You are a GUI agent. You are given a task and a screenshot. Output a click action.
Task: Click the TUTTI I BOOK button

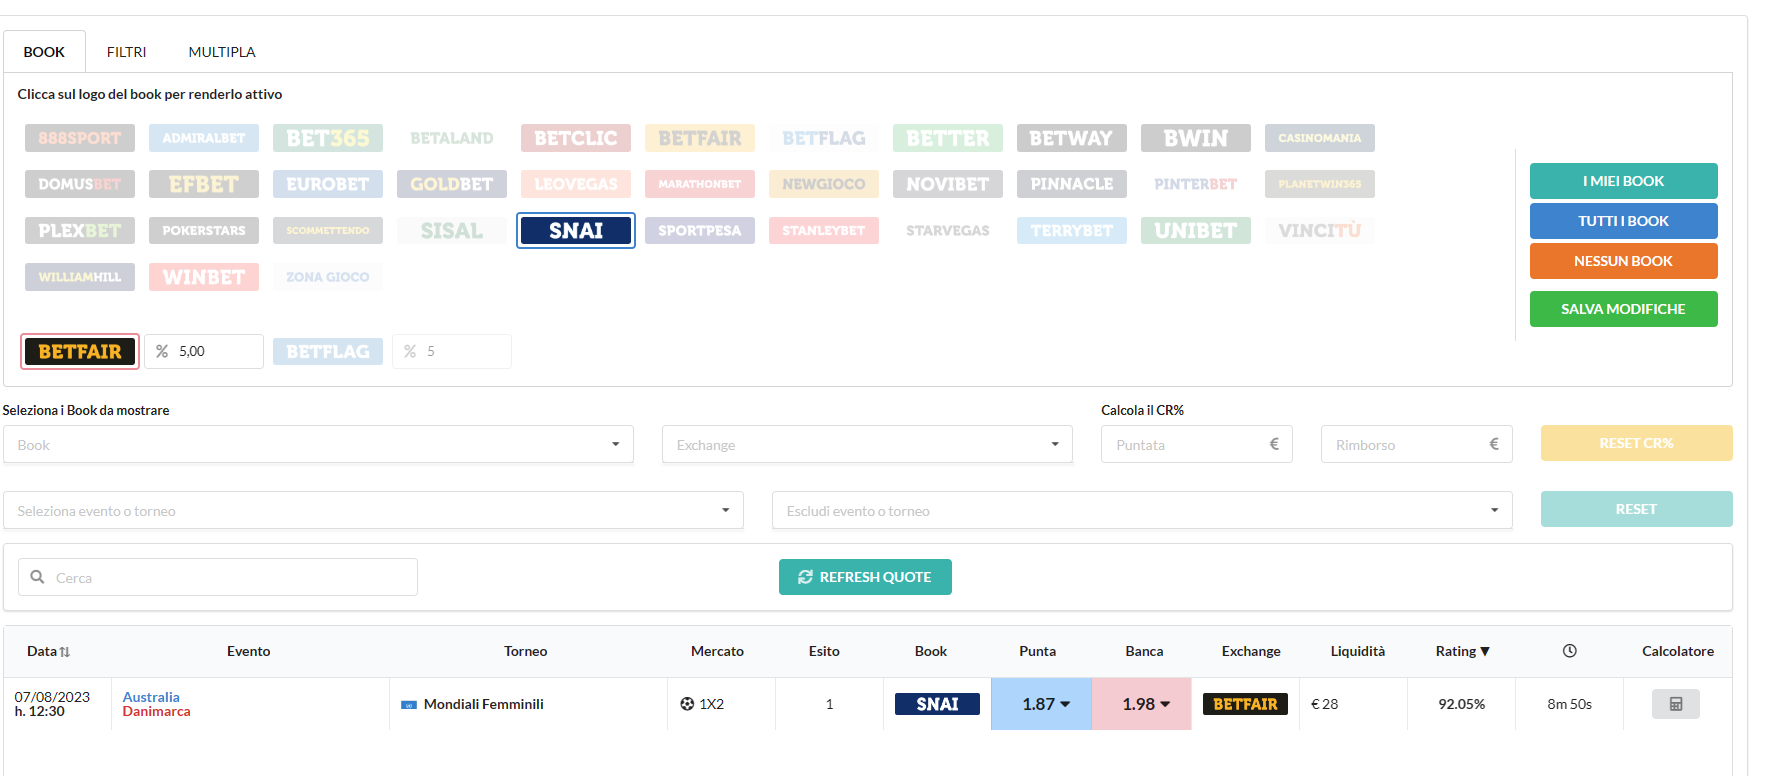pos(1624,221)
